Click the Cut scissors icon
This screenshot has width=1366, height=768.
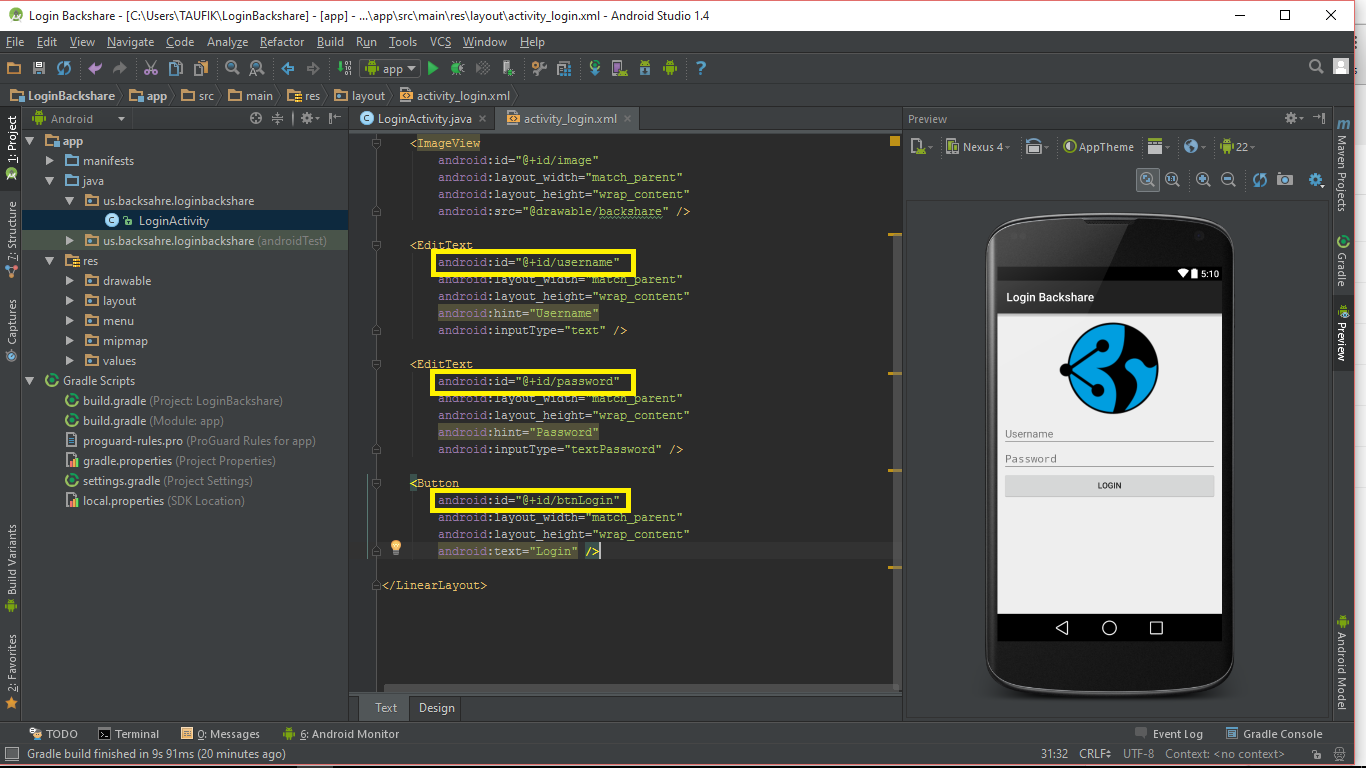coord(151,68)
